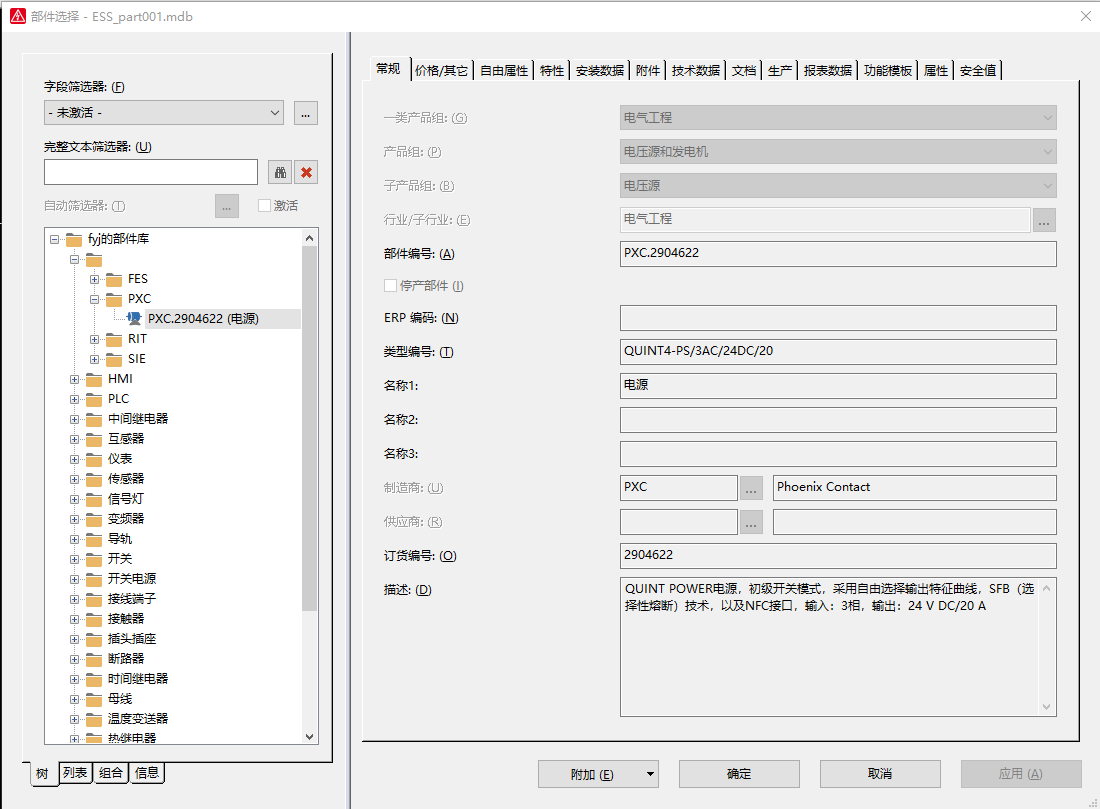Switch to the 价格/其它 tab

coord(441,70)
